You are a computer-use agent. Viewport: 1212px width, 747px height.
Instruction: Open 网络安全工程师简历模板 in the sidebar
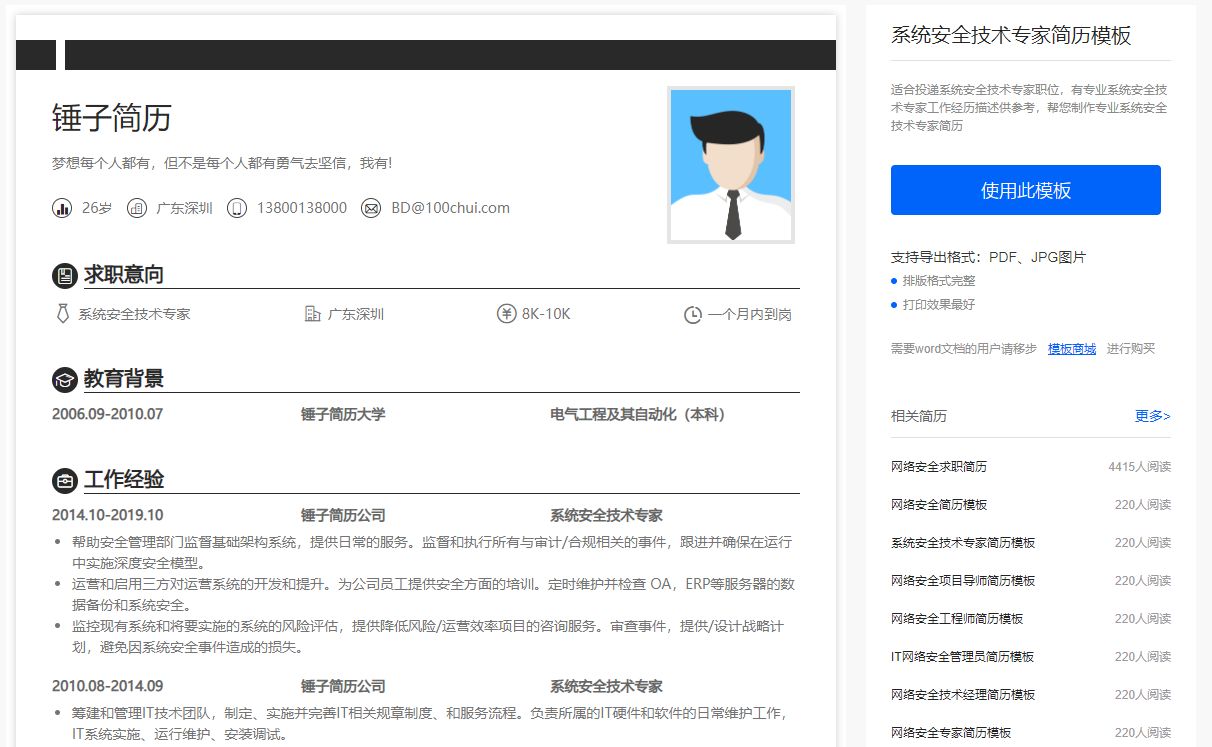[955, 618]
